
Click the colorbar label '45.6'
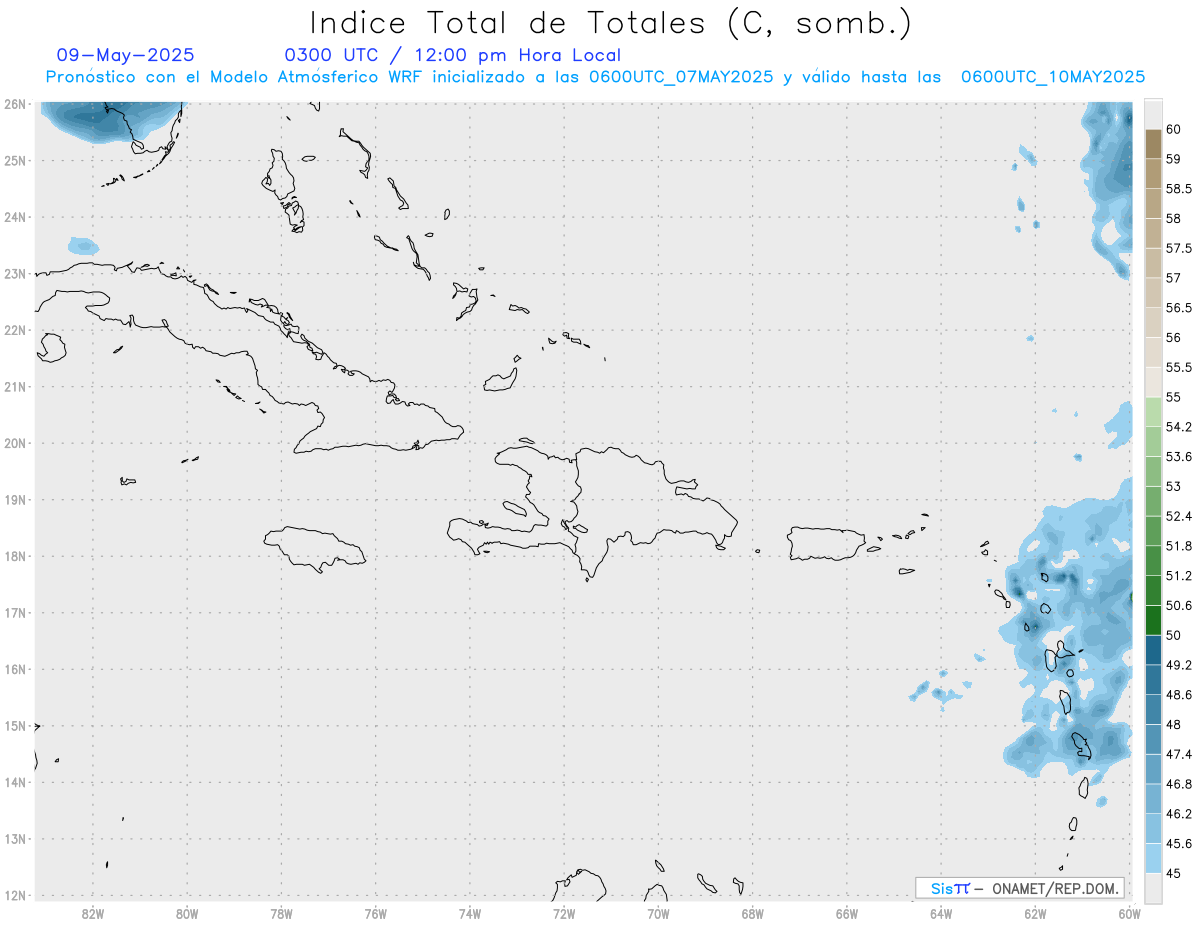[x=1178, y=843]
